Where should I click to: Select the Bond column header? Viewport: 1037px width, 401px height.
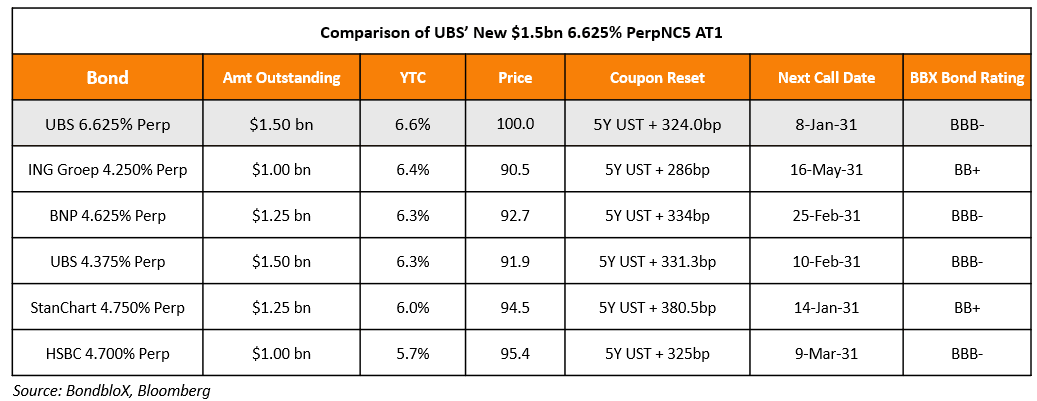[108, 78]
